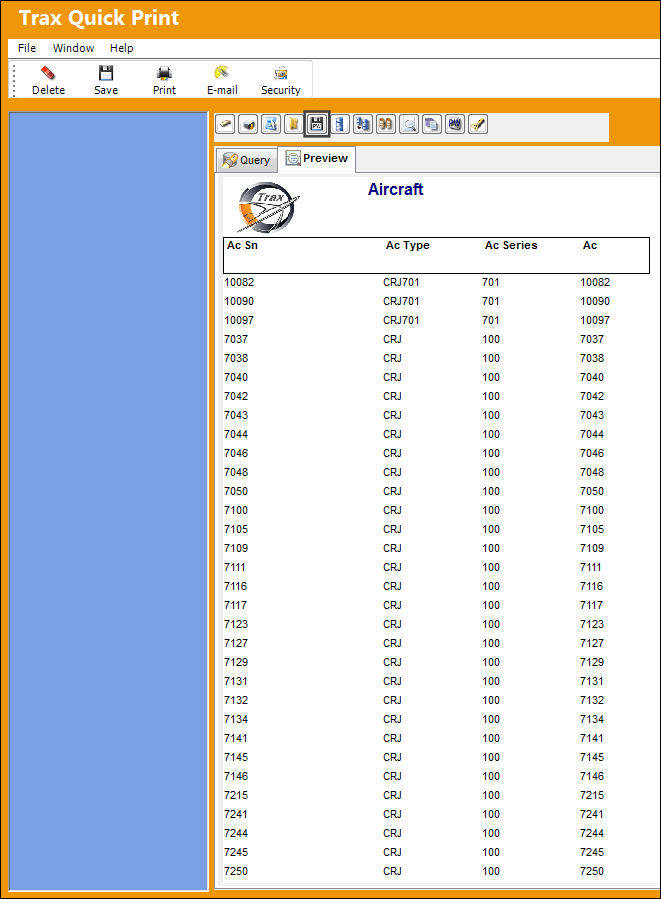Switch to the Query tab
Screen dimensions: 661x899
click(247, 160)
